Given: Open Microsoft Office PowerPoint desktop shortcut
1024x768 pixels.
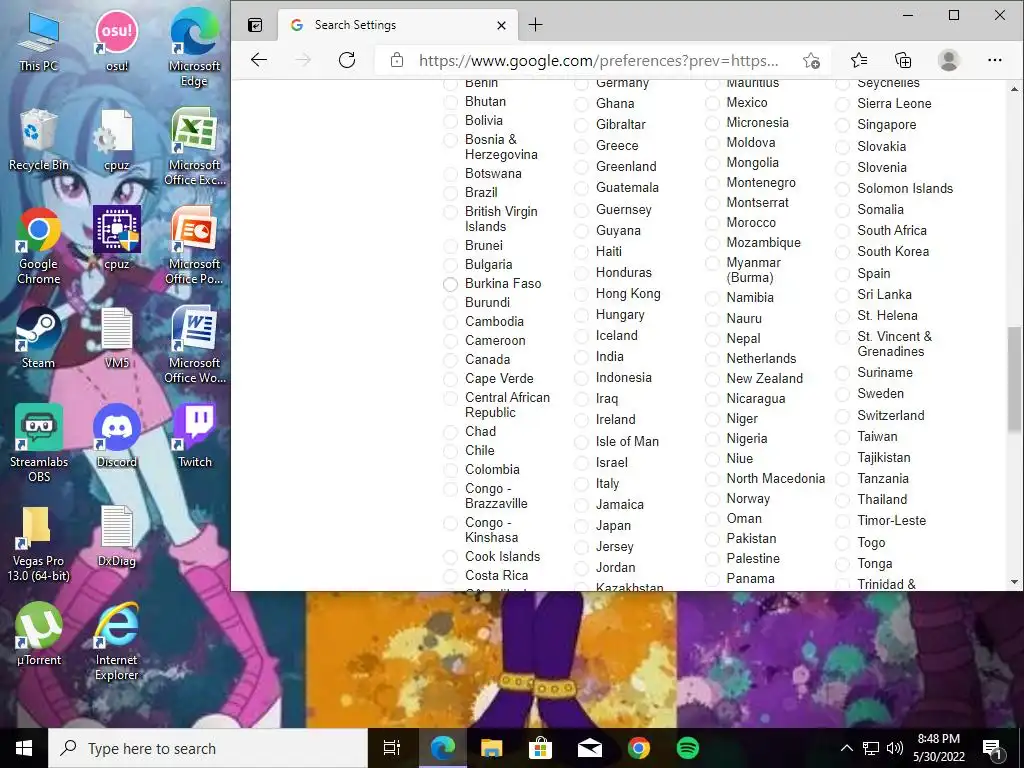Looking at the screenshot, I should (x=195, y=246).
